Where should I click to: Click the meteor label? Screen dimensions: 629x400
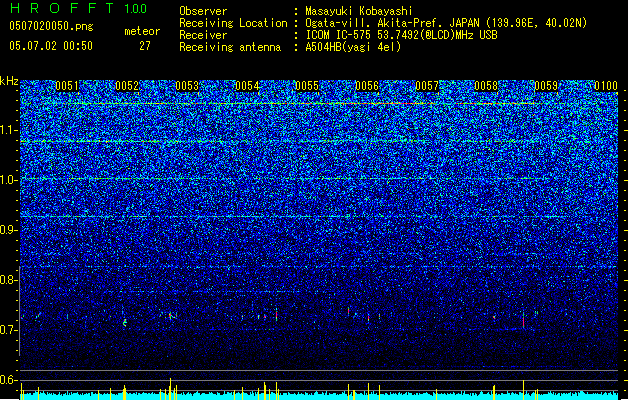coord(142,31)
